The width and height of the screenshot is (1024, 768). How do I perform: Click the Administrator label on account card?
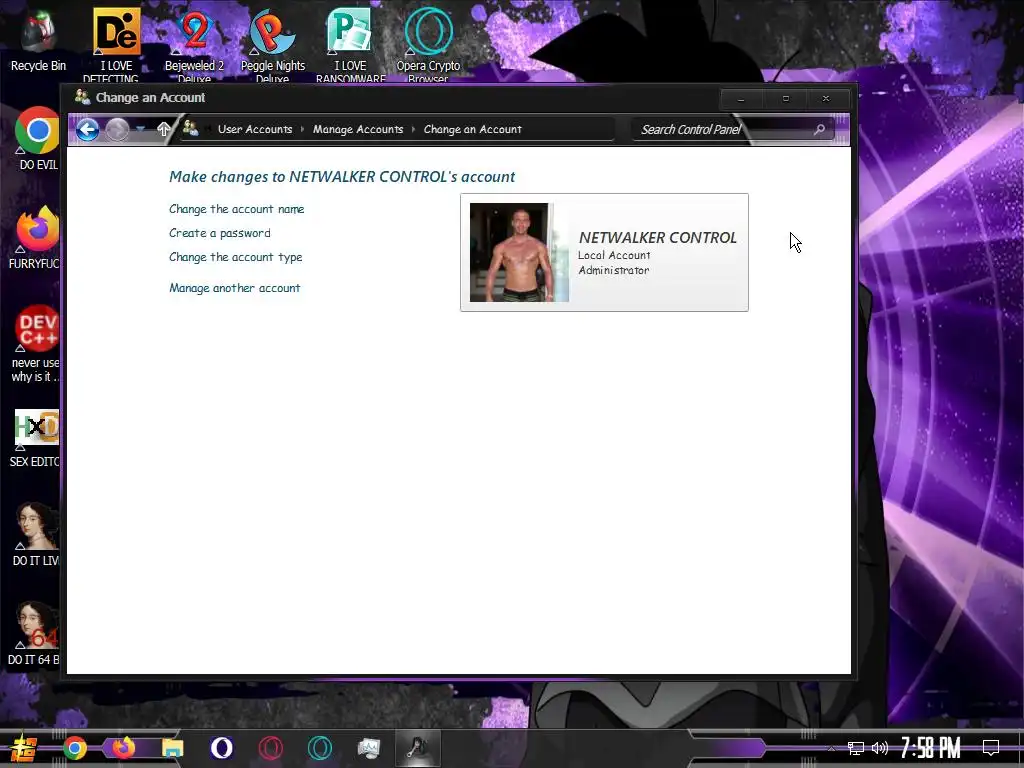pyautogui.click(x=614, y=270)
